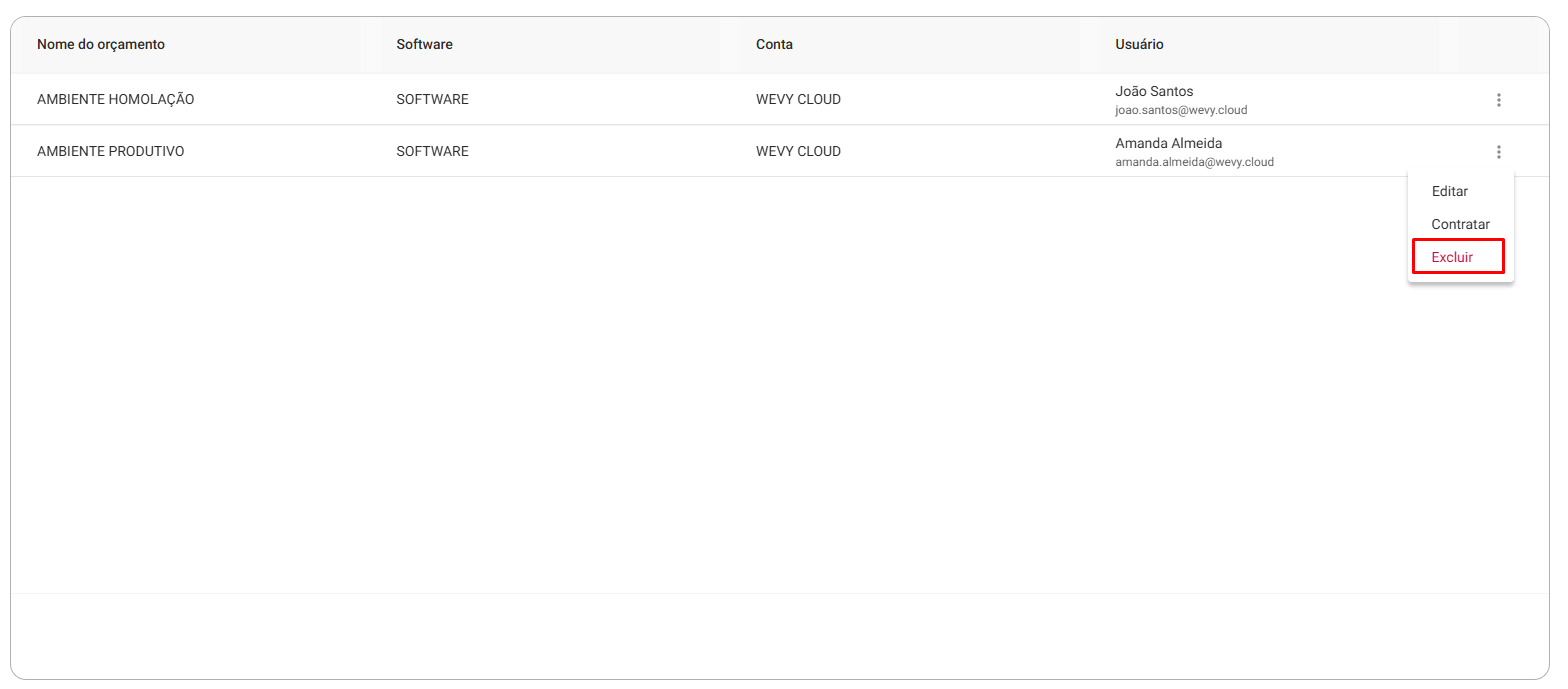The height and width of the screenshot is (689, 1568).
Task: Sort by Nome do orçamento column header
Action: 101,44
